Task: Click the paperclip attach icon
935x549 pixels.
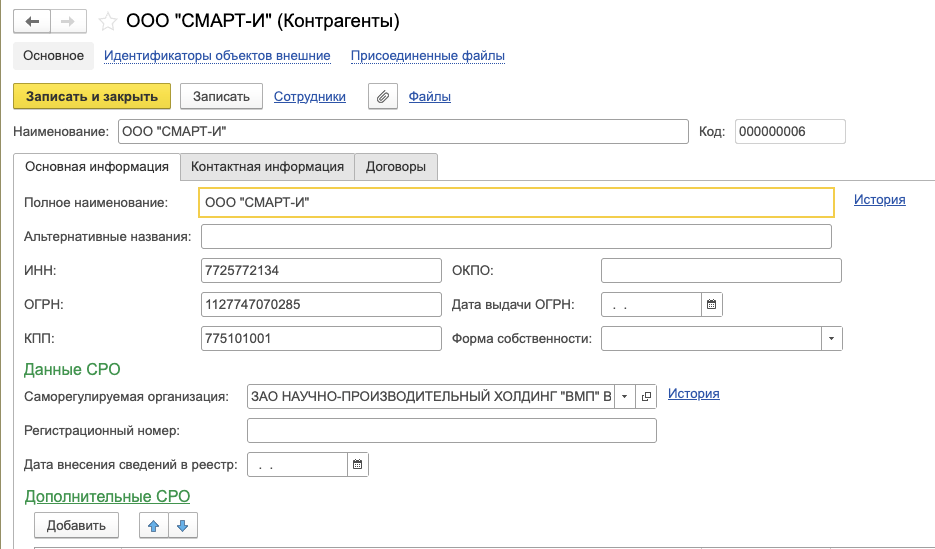Action: (x=383, y=97)
